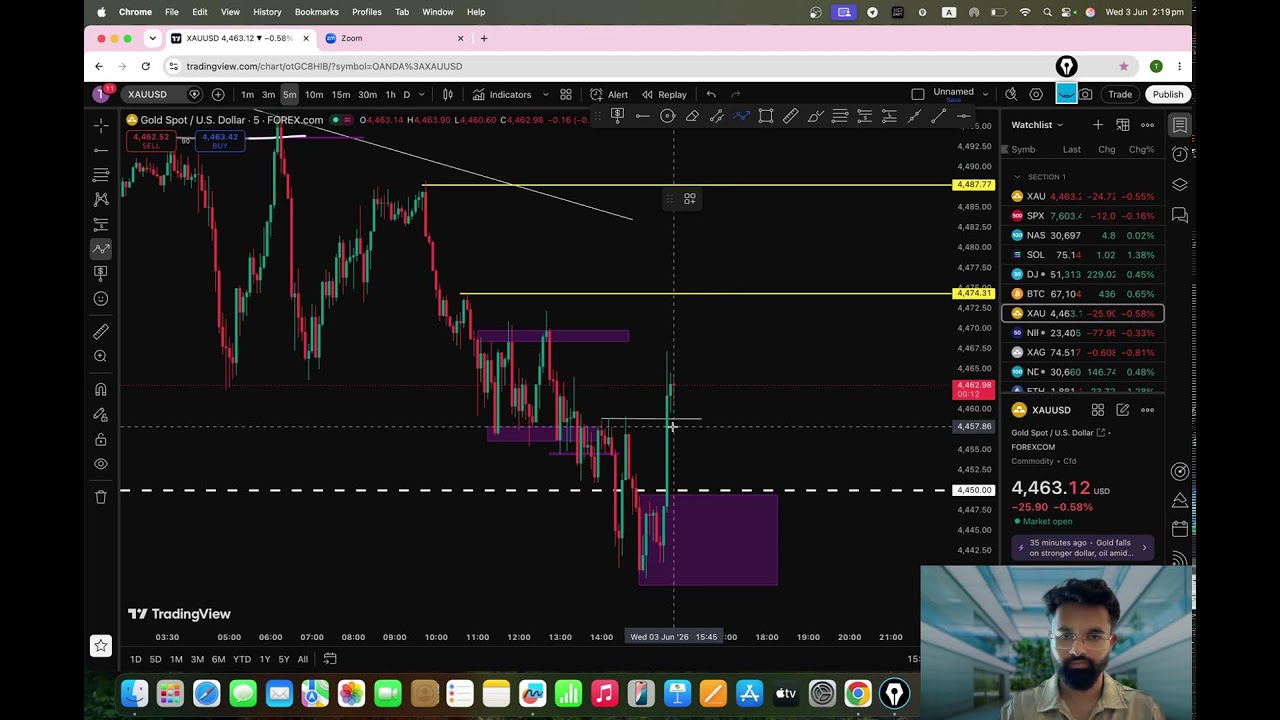Open the economic calendar sidebar icon
Viewport: 1280px width, 720px height.
coord(1180,529)
